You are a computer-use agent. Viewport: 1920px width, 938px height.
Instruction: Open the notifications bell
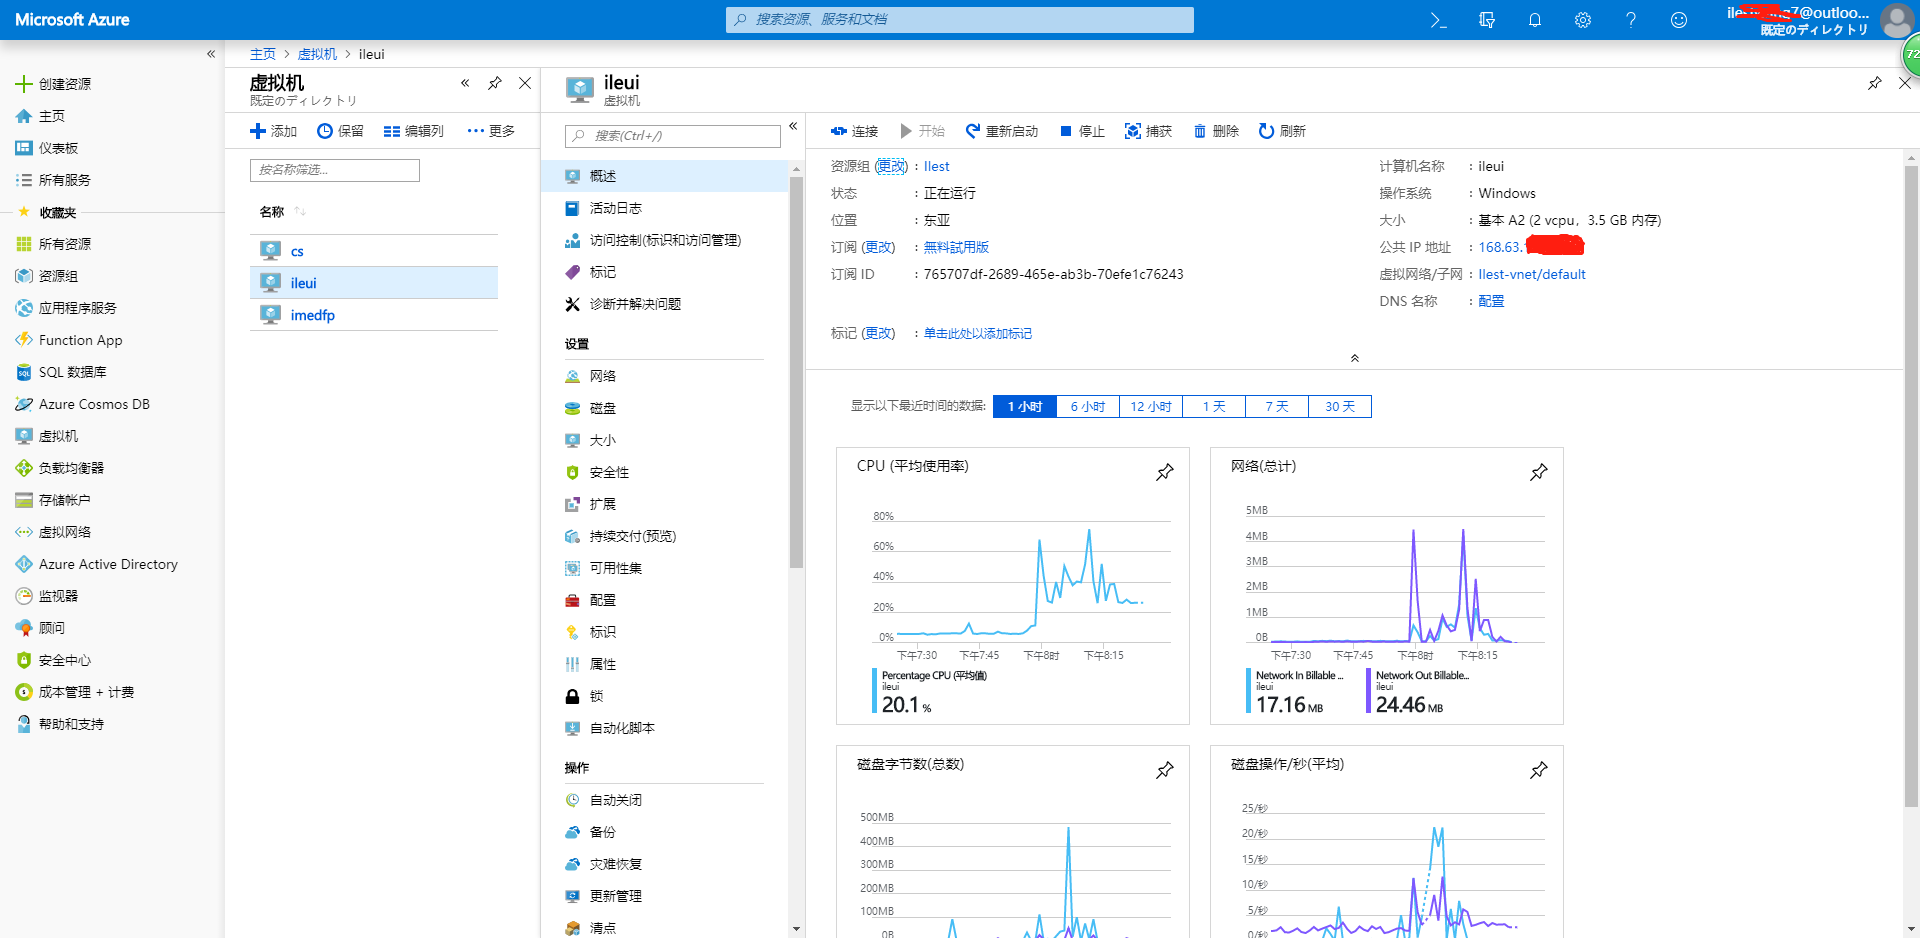[1535, 20]
